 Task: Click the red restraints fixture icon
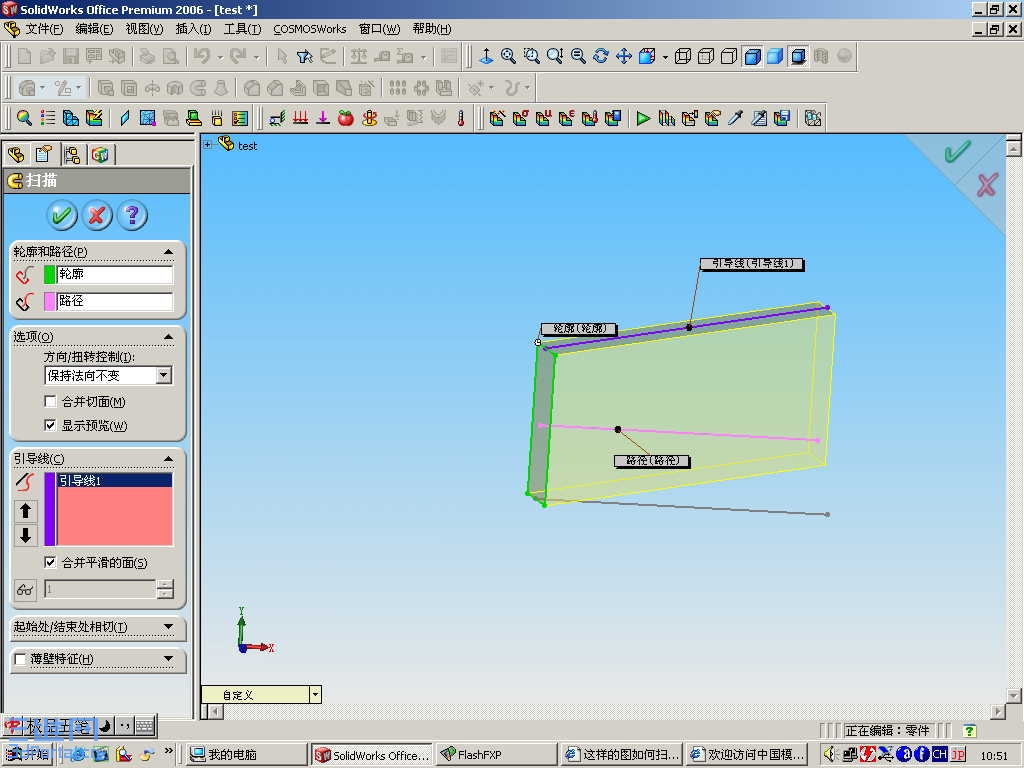(300, 118)
